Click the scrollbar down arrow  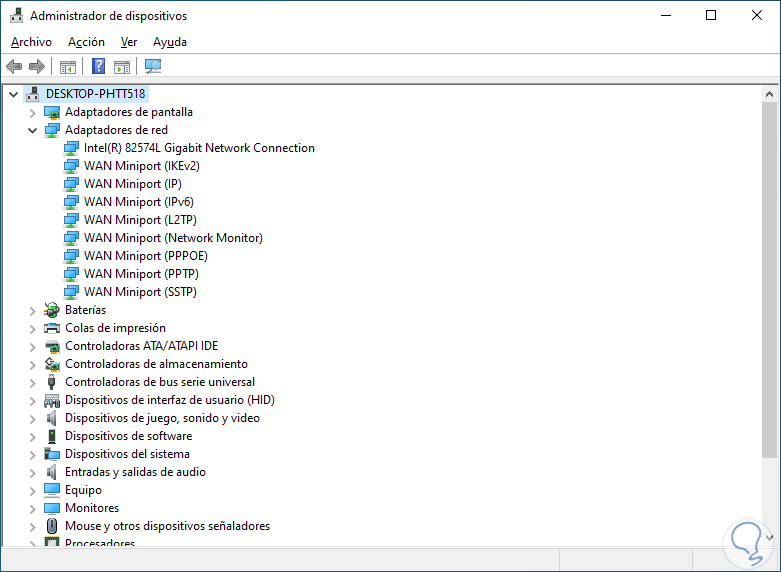769,538
